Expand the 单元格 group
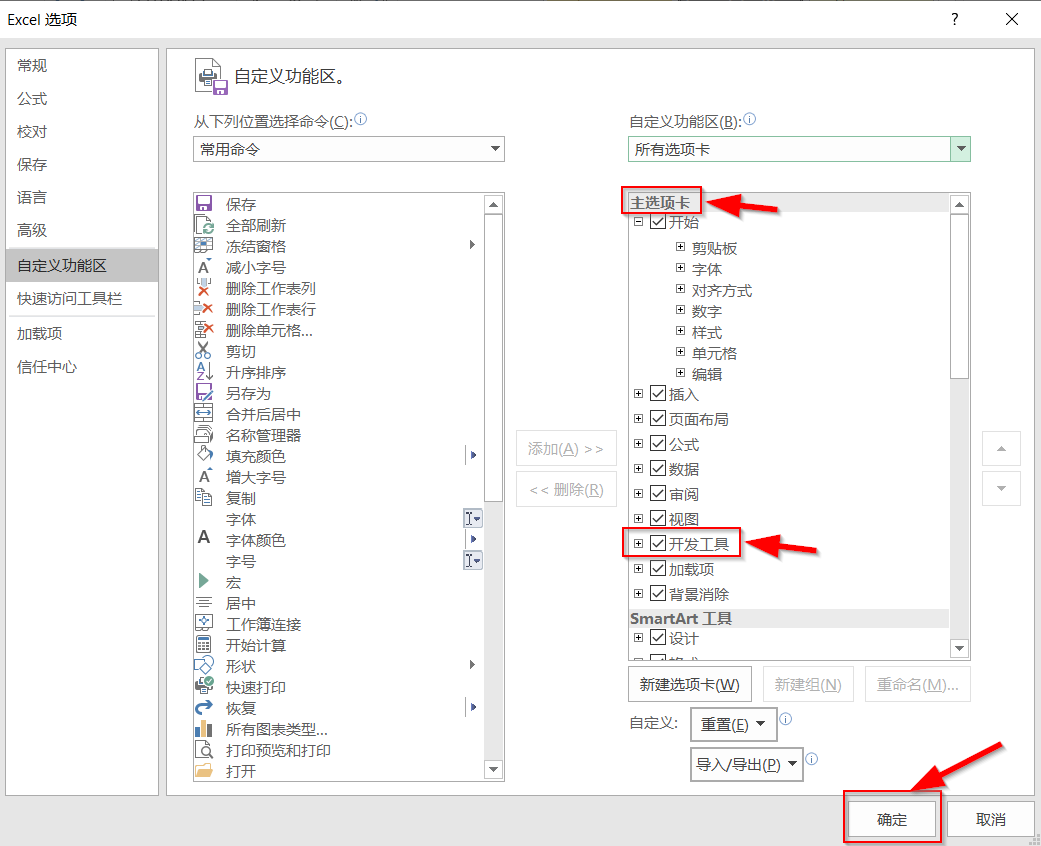Screen dimensions: 1041x846 click(x=681, y=352)
